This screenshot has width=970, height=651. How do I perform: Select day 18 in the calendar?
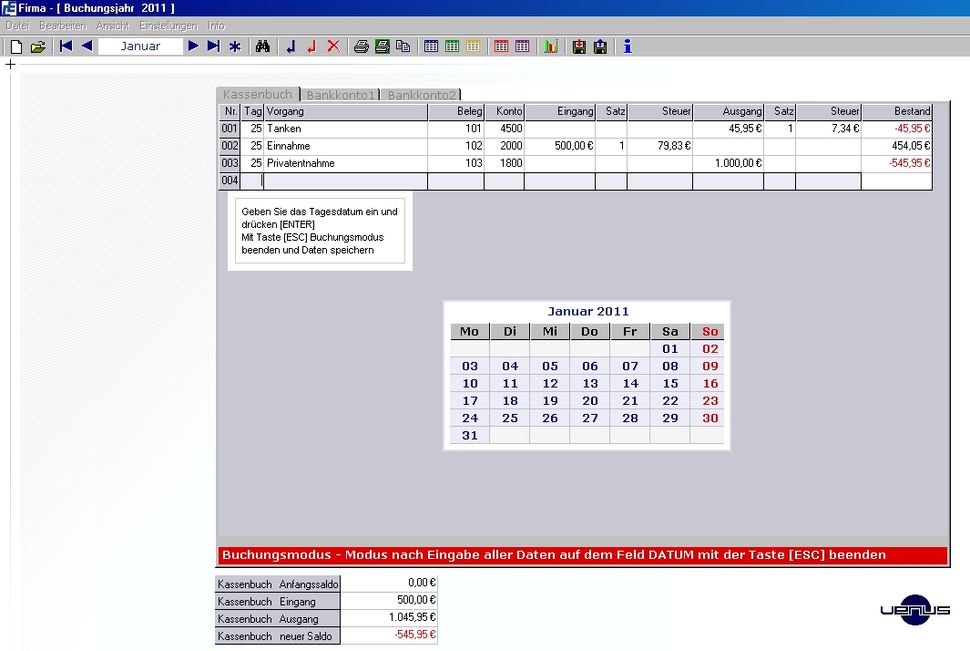coord(510,401)
